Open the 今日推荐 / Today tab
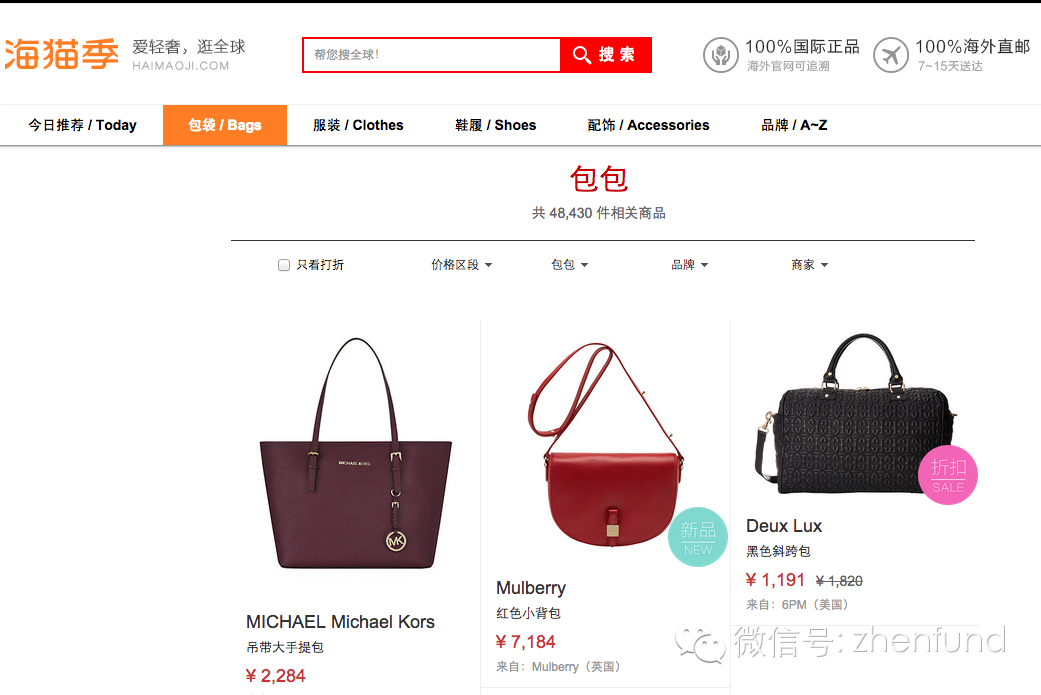The height and width of the screenshot is (695, 1041). pos(82,125)
